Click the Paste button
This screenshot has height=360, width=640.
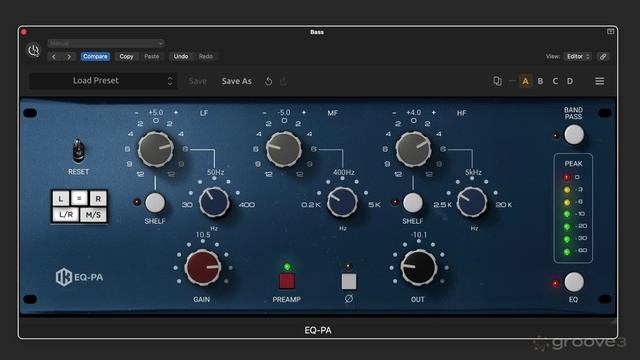(x=151, y=57)
